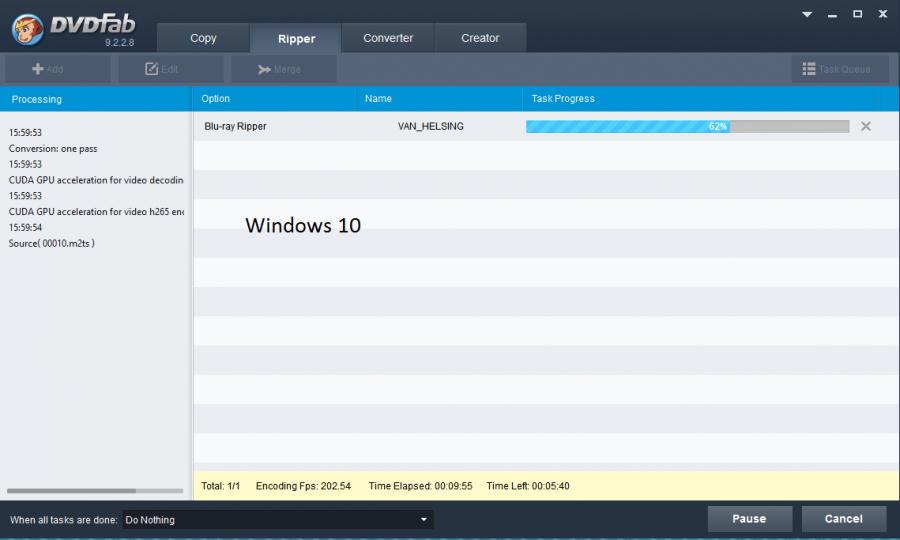
Task: Close the DVDFab window
Action: [x=883, y=14]
